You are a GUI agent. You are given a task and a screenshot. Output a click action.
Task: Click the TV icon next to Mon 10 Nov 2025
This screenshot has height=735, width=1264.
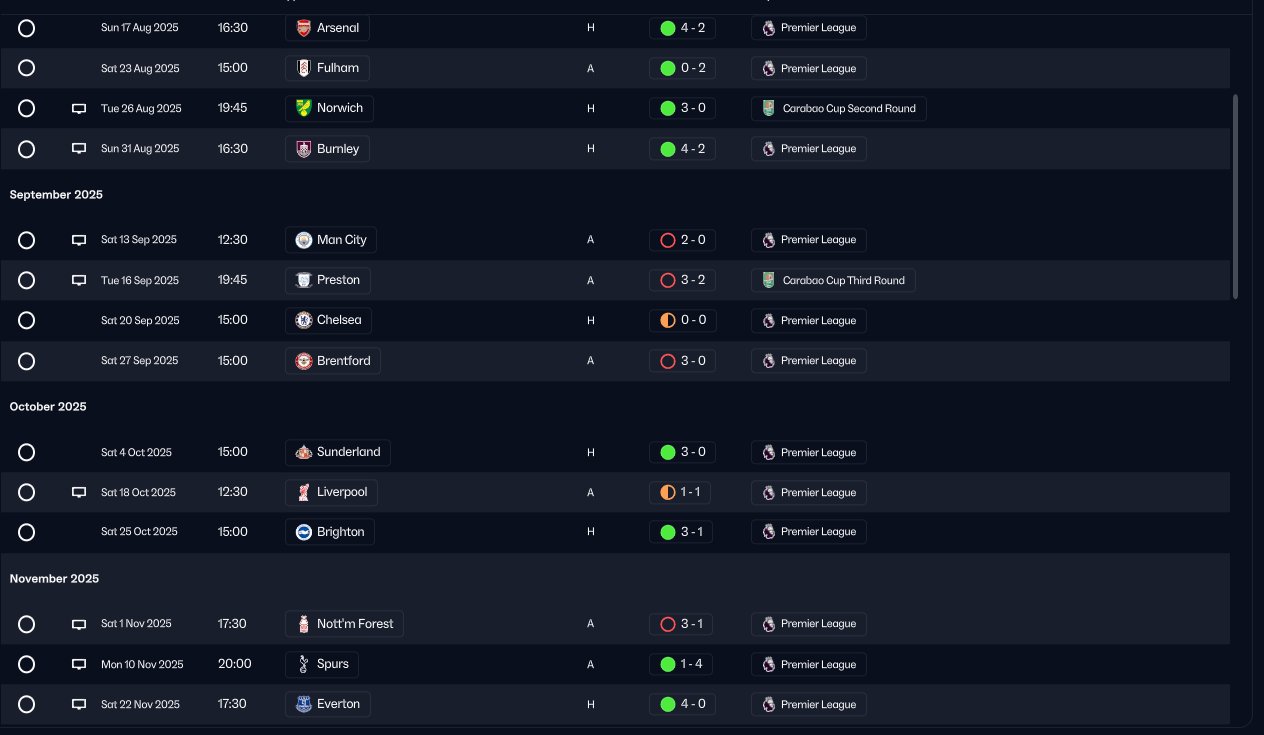79,665
